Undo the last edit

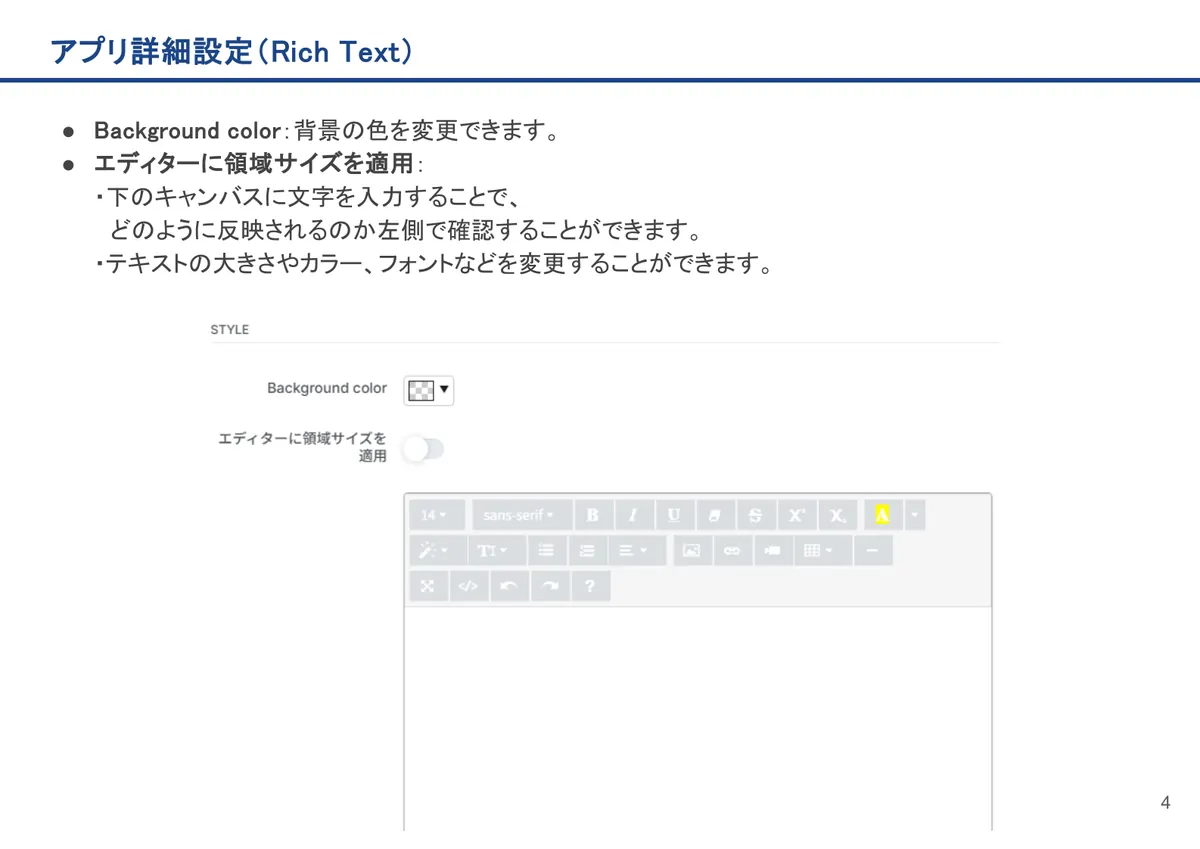[509, 586]
